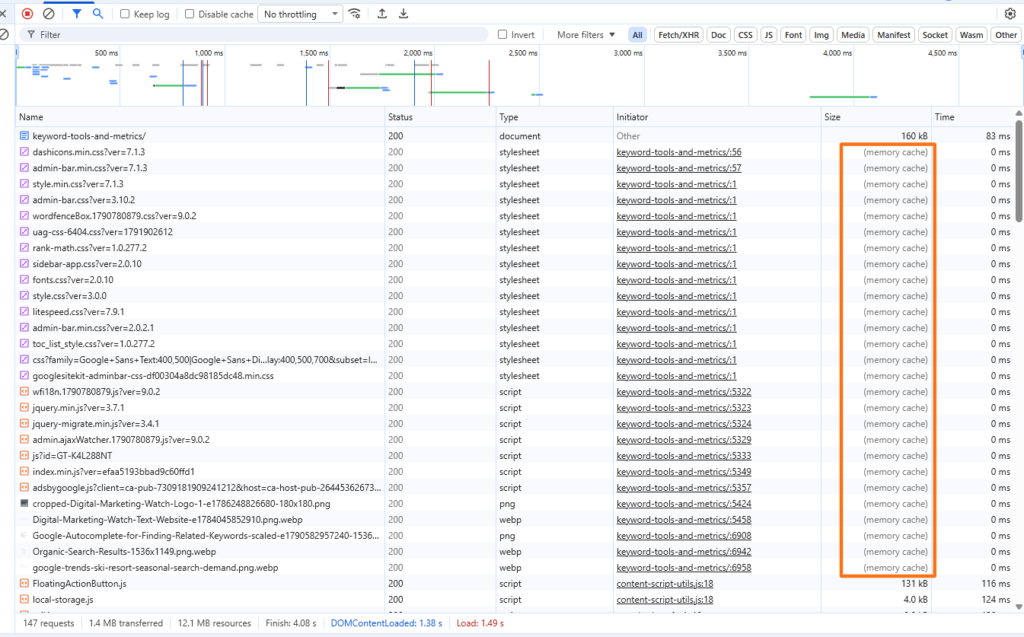Viewport: 1024px width, 637px height.
Task: Click 147 requests summary text
Action: point(48,623)
